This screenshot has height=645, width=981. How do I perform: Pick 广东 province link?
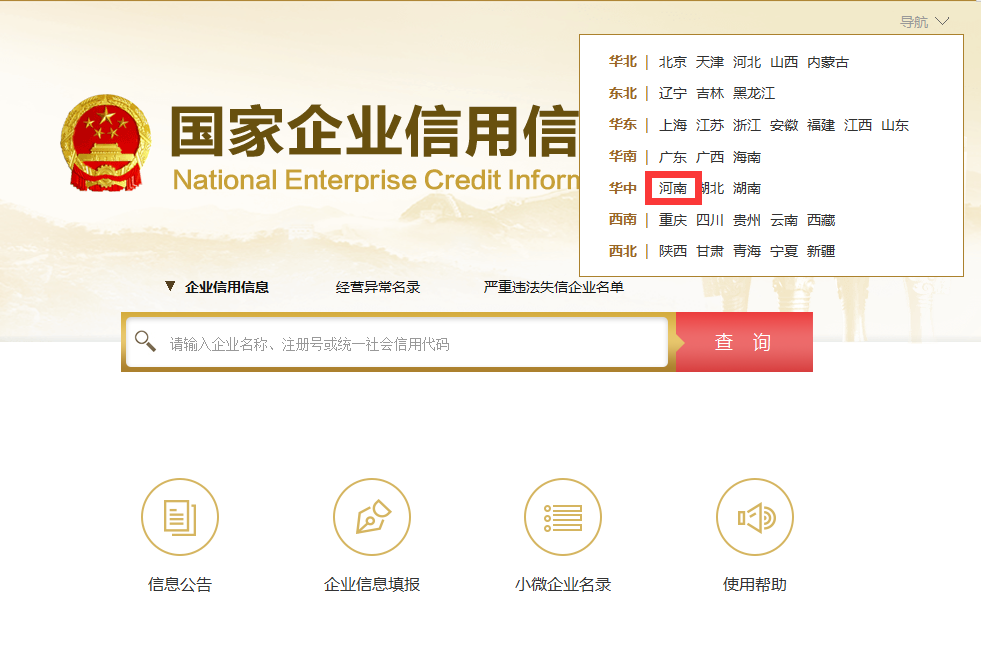point(673,157)
